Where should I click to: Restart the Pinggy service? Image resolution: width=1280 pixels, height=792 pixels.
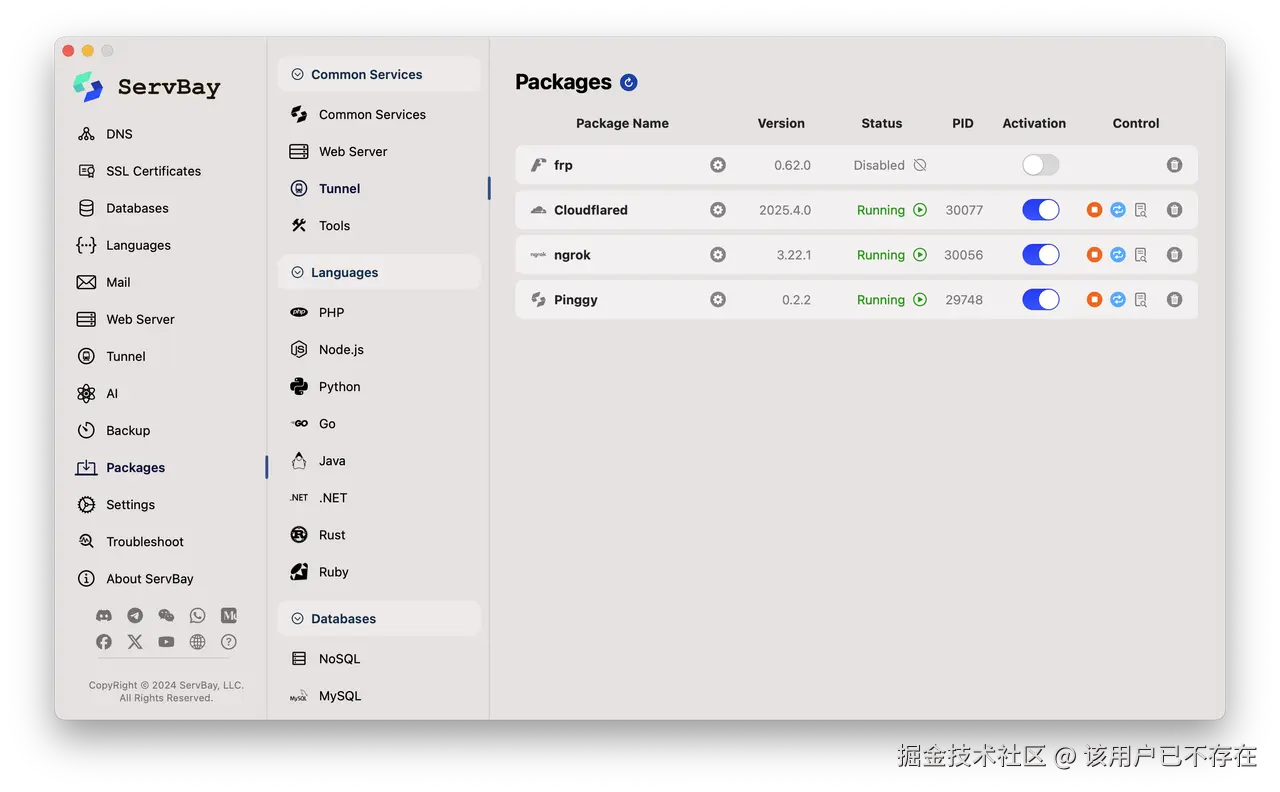pyautogui.click(x=1118, y=300)
